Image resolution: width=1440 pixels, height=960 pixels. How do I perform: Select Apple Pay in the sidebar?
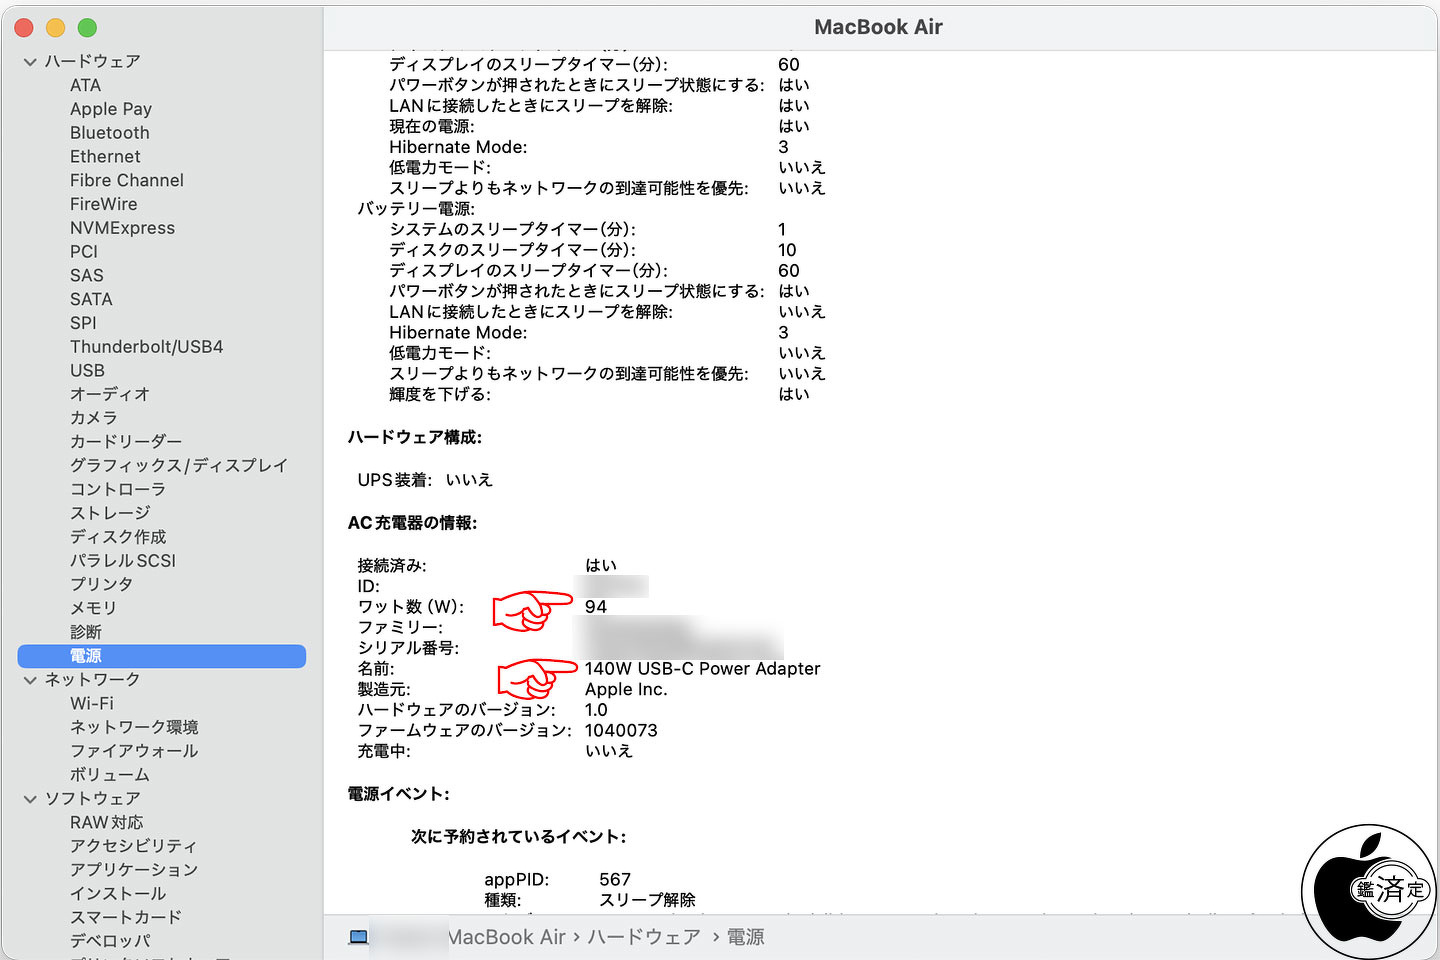[110, 109]
